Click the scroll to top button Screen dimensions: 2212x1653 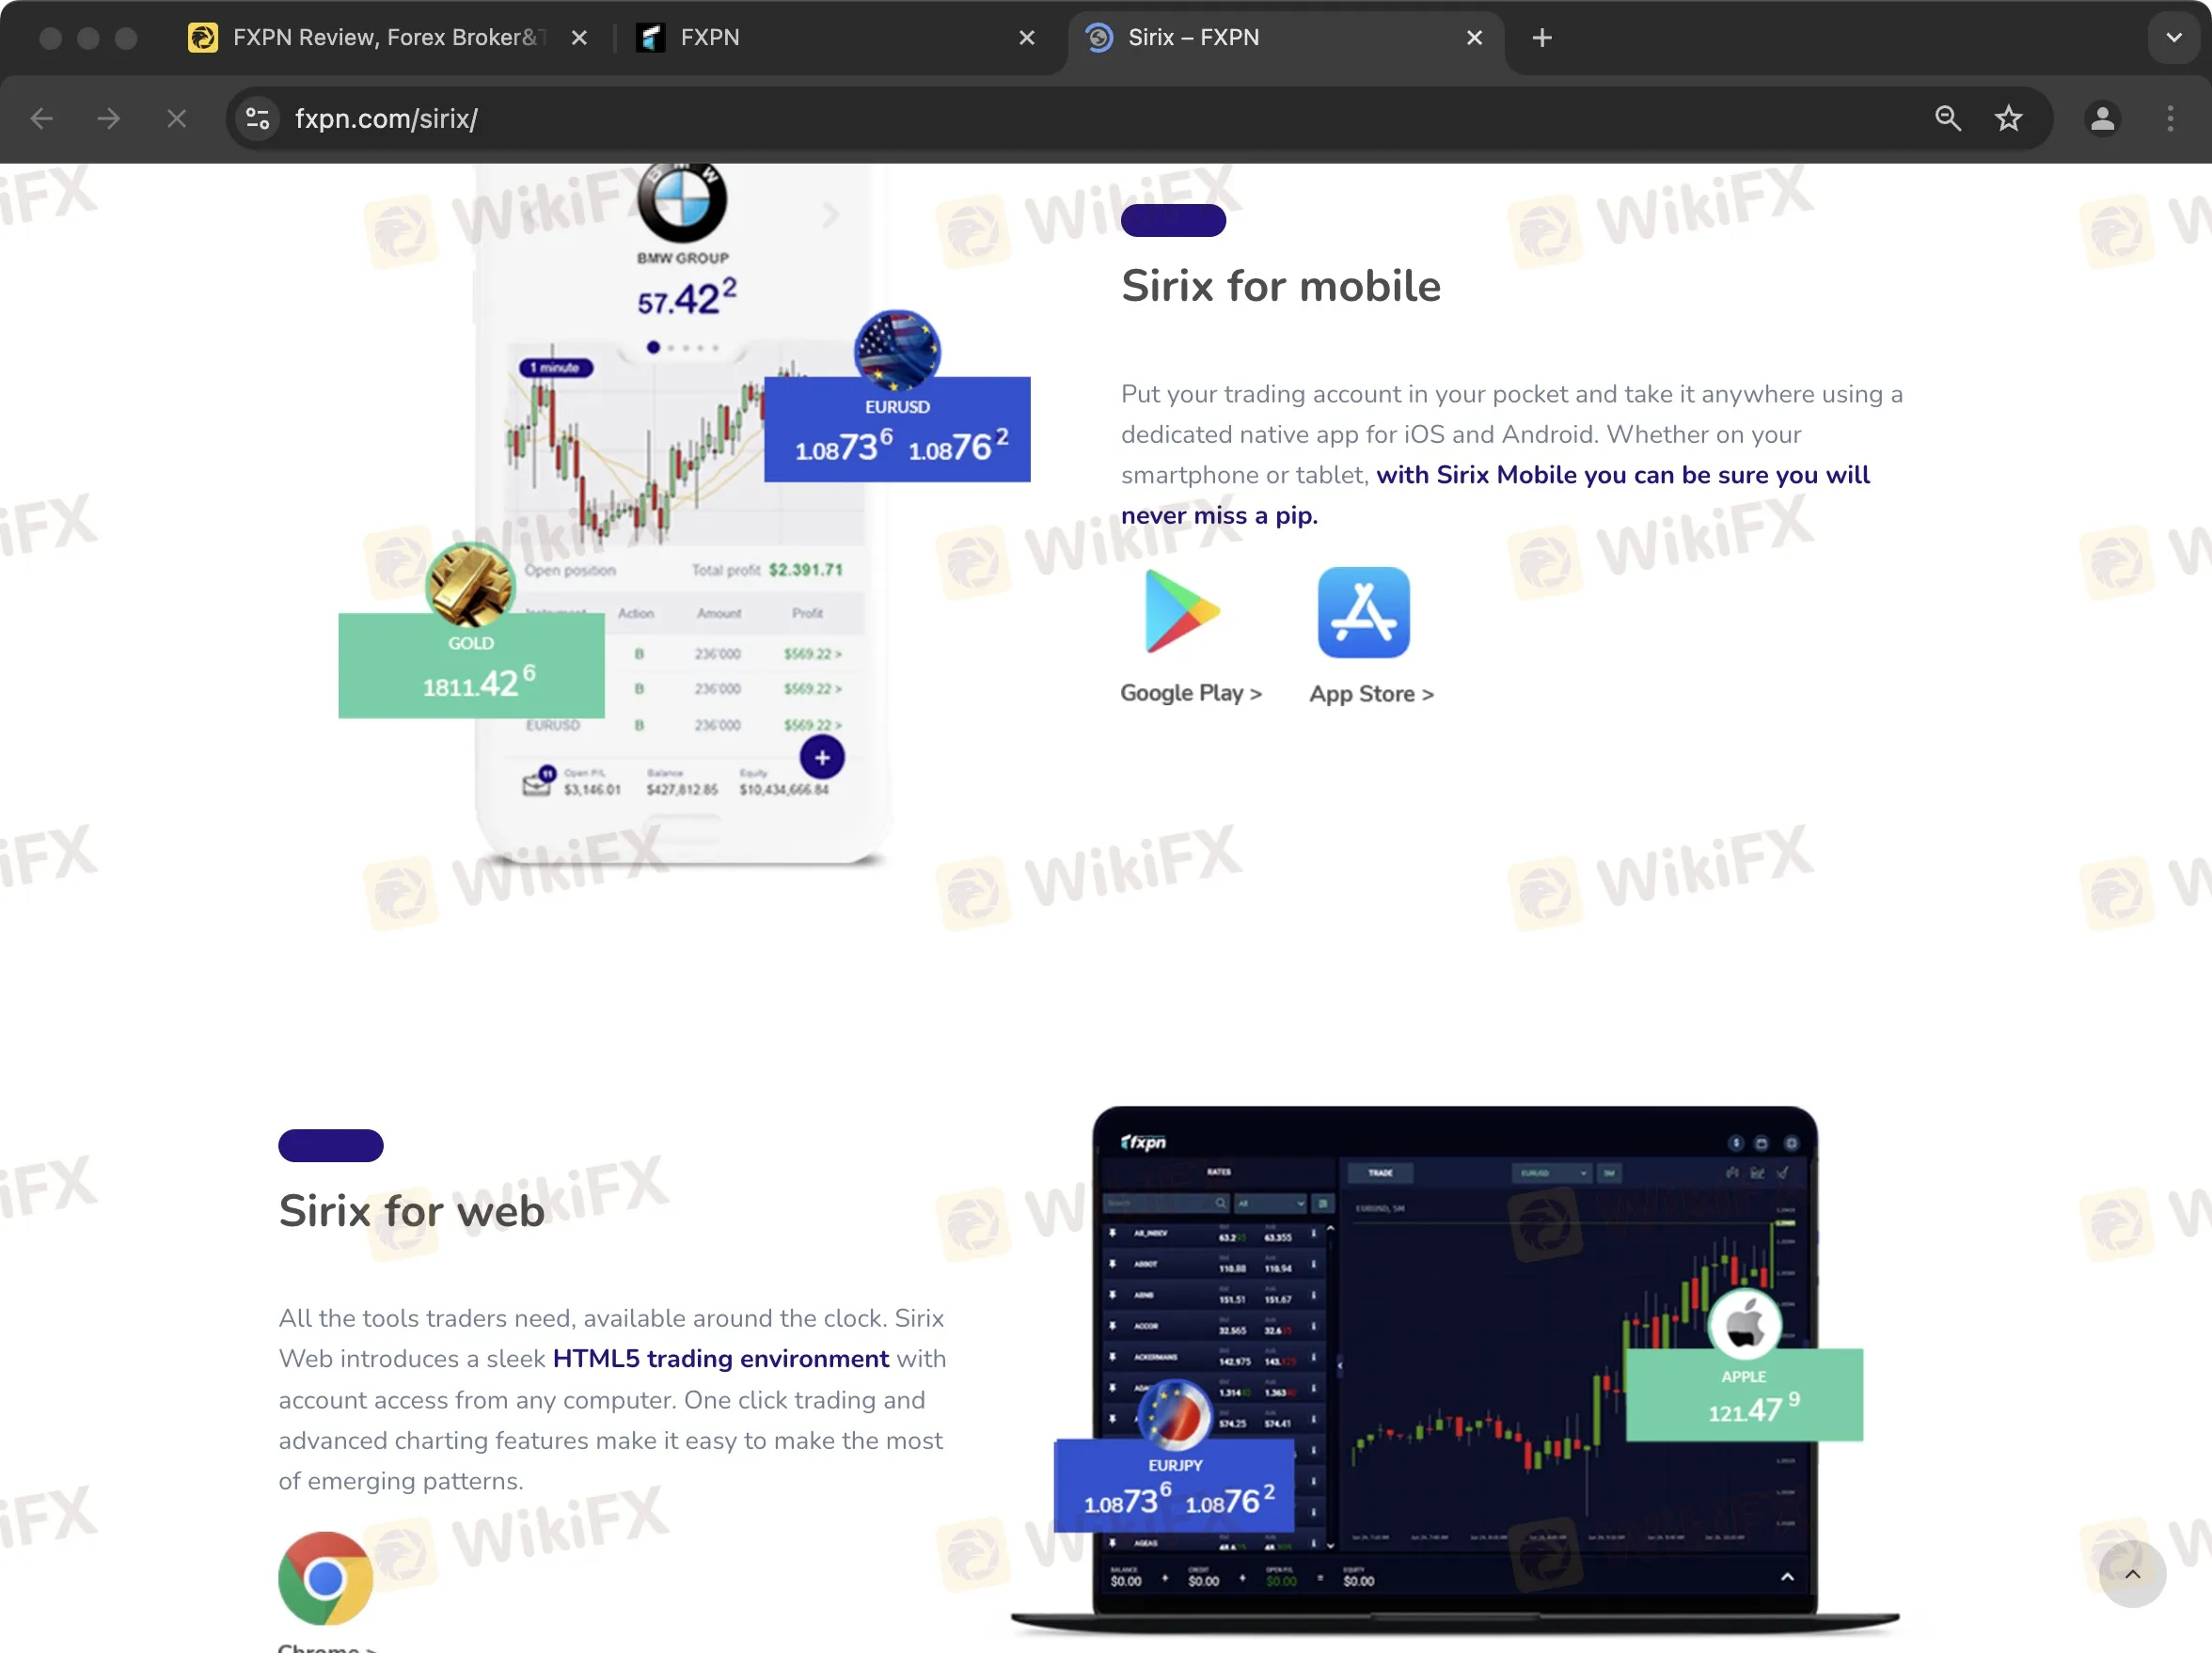(2132, 1573)
